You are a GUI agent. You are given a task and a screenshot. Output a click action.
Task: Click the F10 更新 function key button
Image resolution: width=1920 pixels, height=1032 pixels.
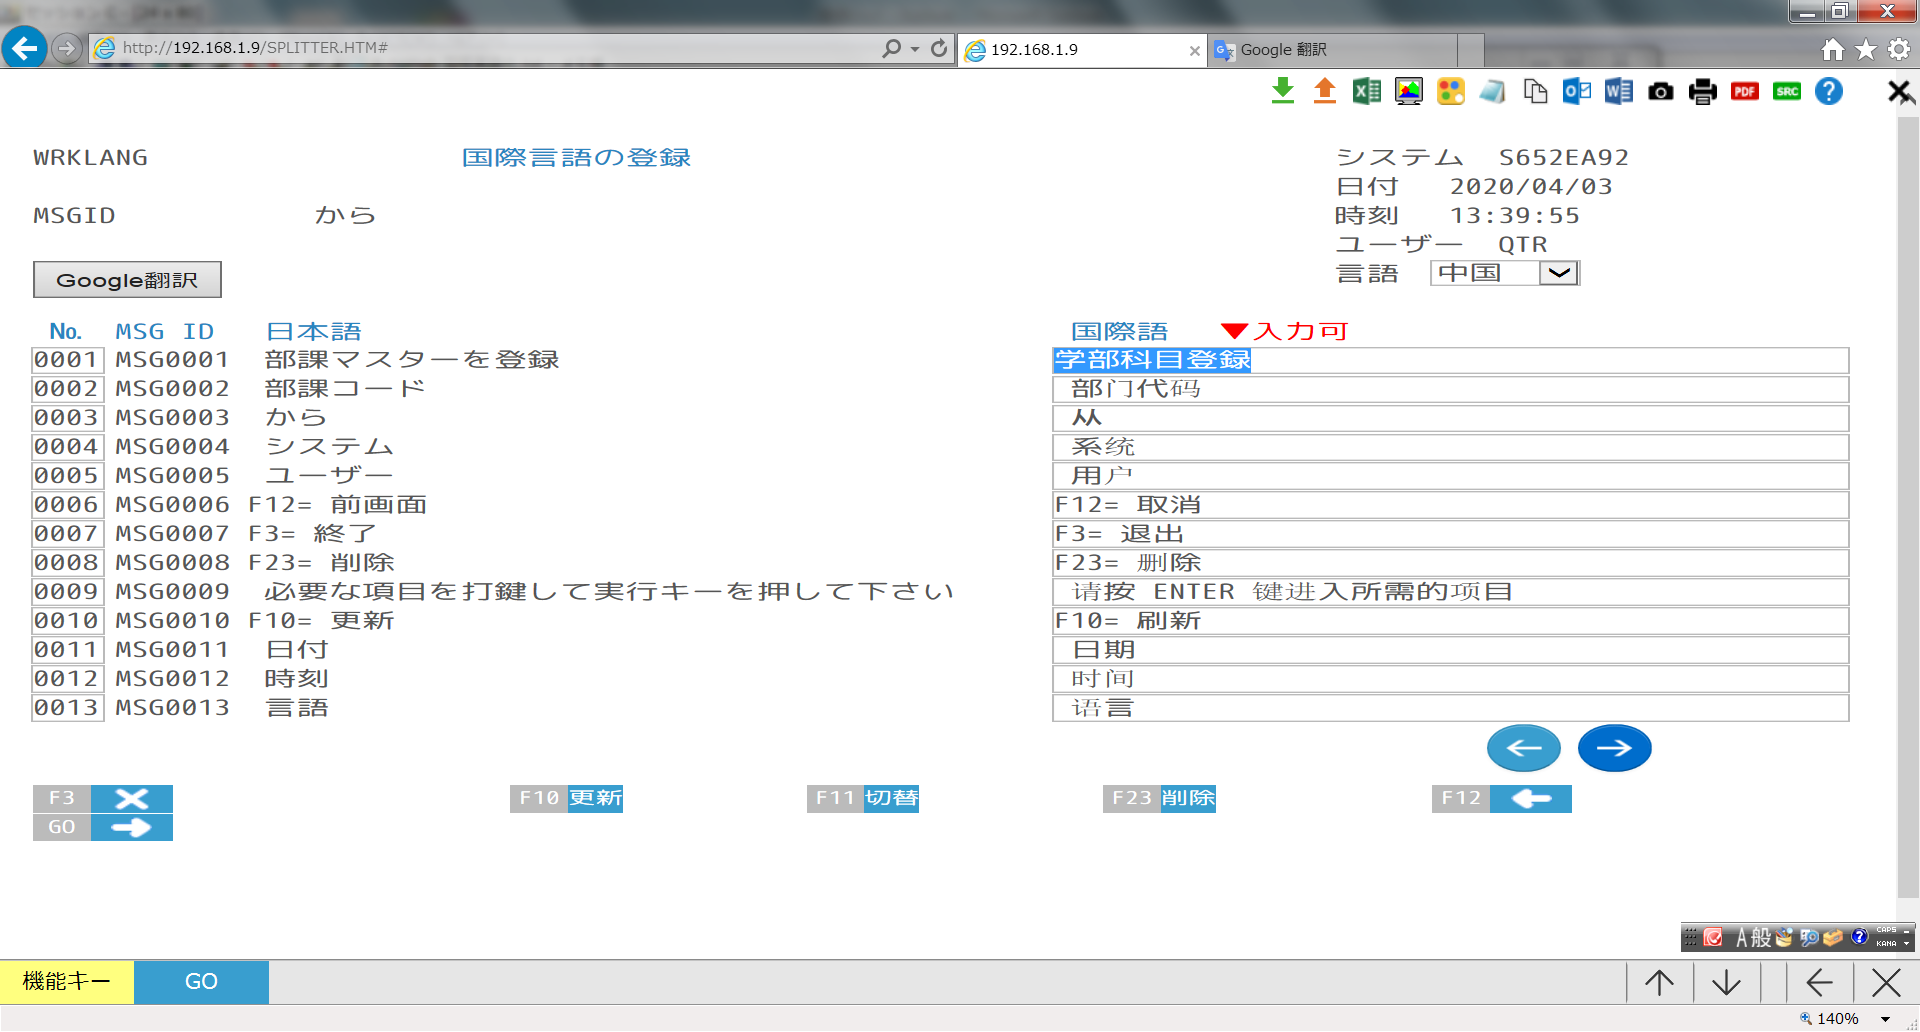coord(567,798)
